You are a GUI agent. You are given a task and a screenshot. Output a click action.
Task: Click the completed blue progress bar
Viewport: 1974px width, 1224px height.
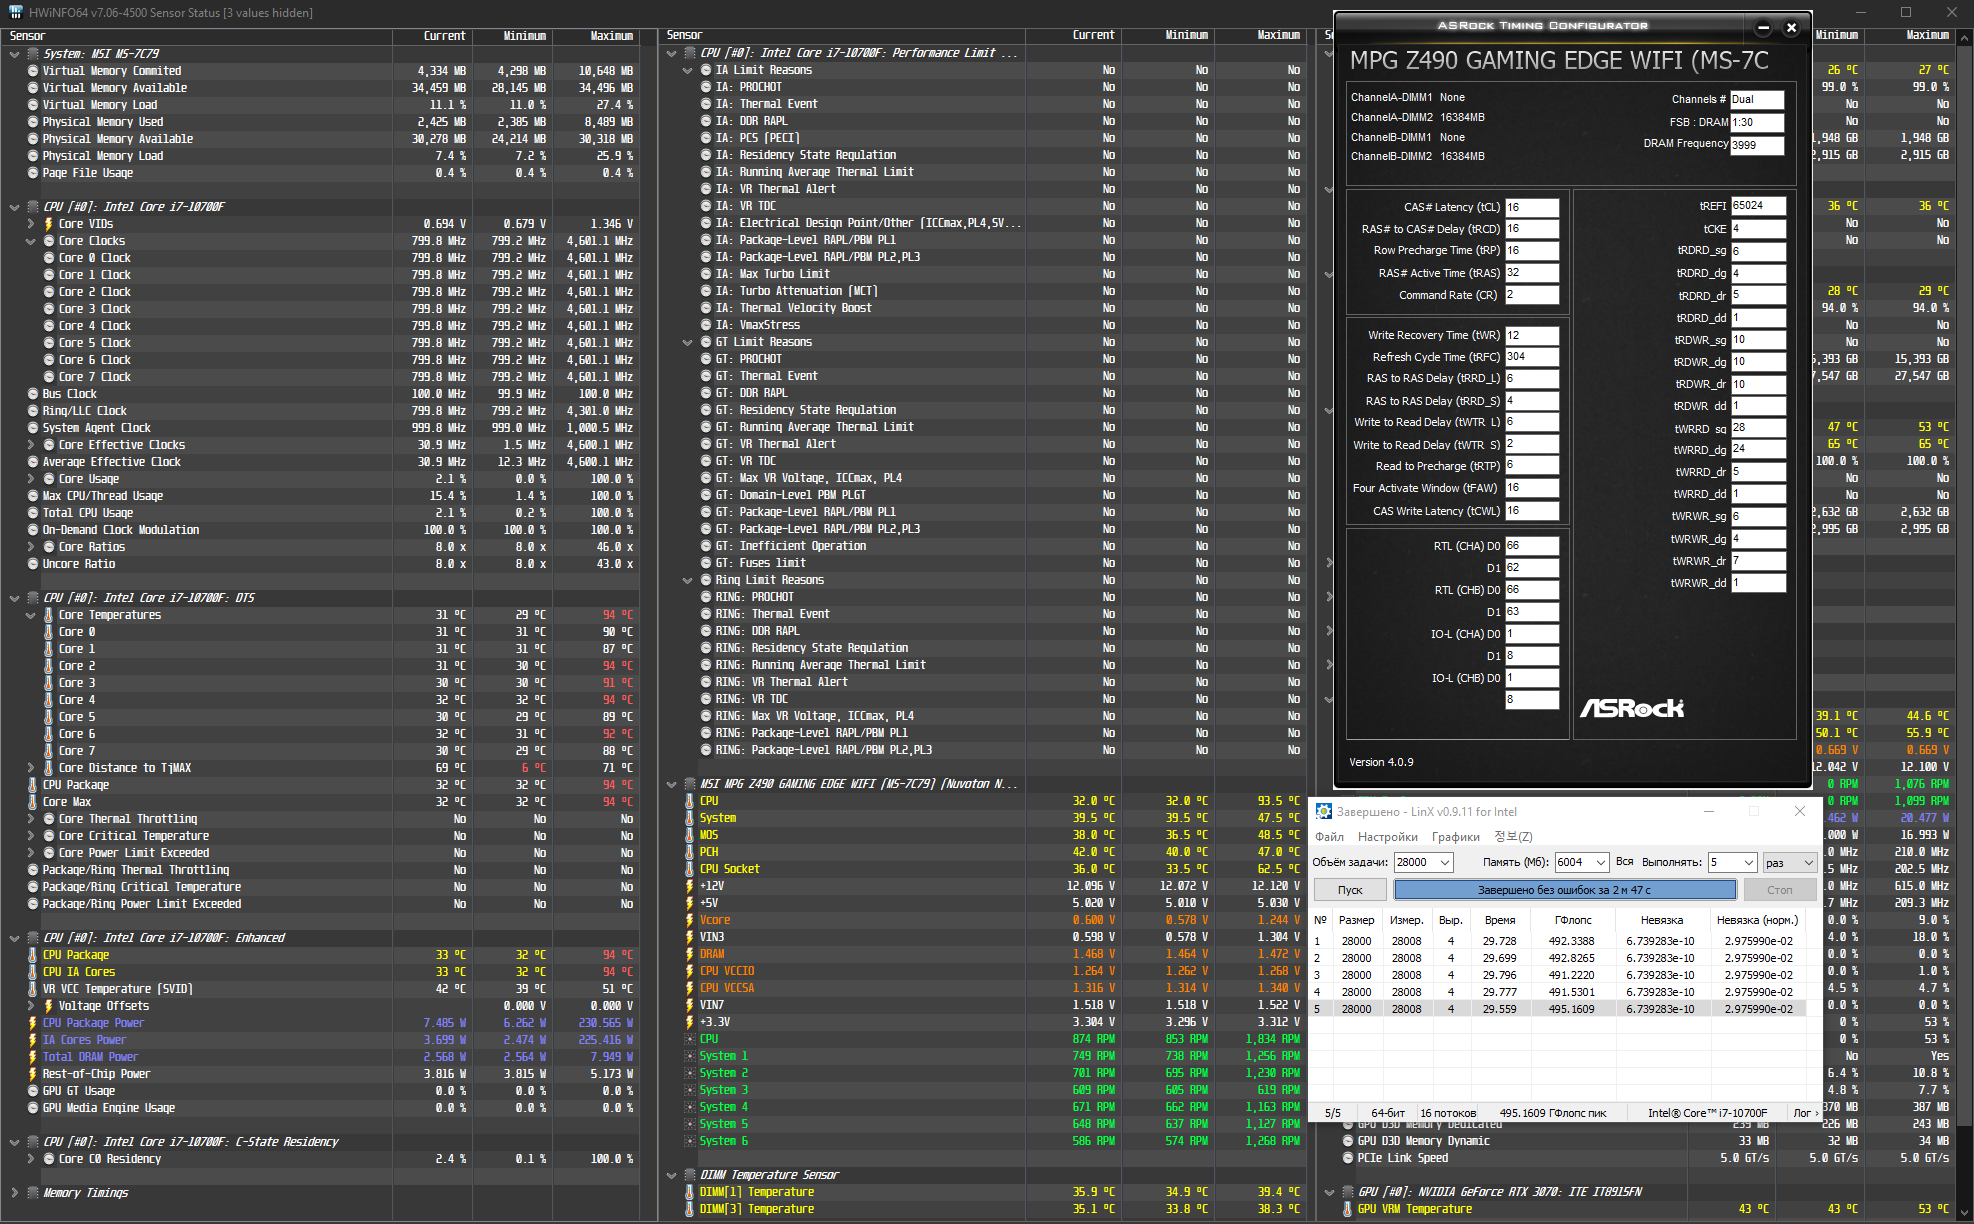tap(1564, 890)
